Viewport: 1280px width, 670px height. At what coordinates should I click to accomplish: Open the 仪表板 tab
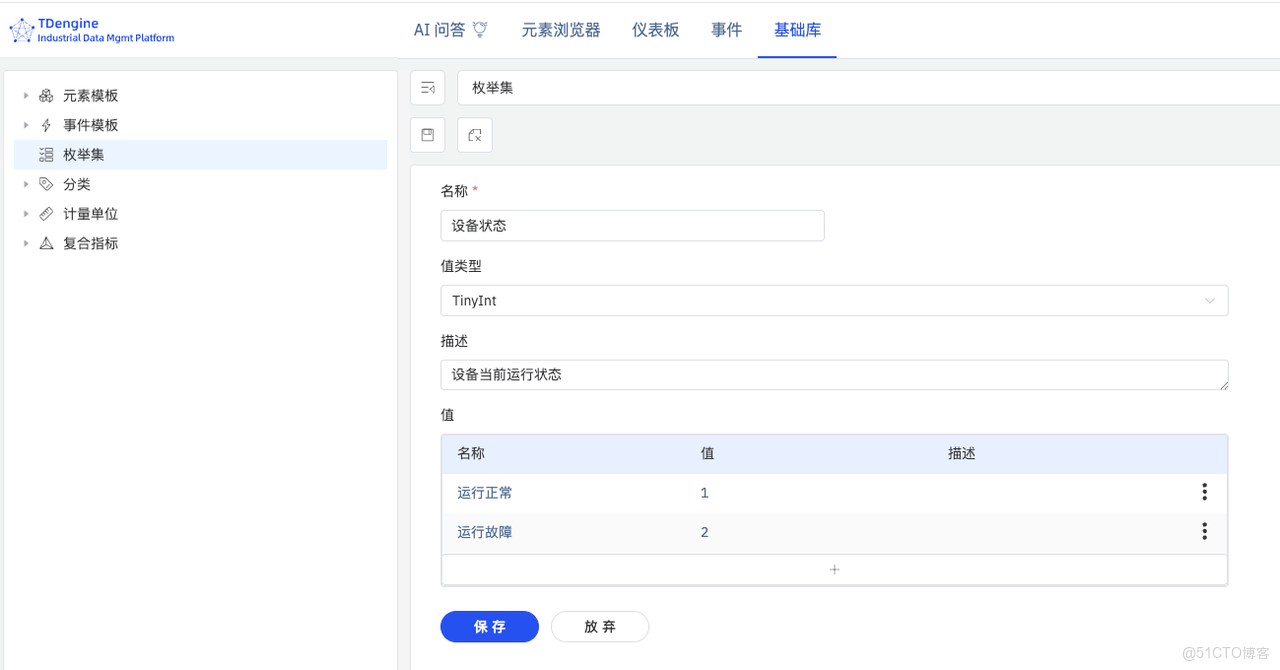coord(656,30)
